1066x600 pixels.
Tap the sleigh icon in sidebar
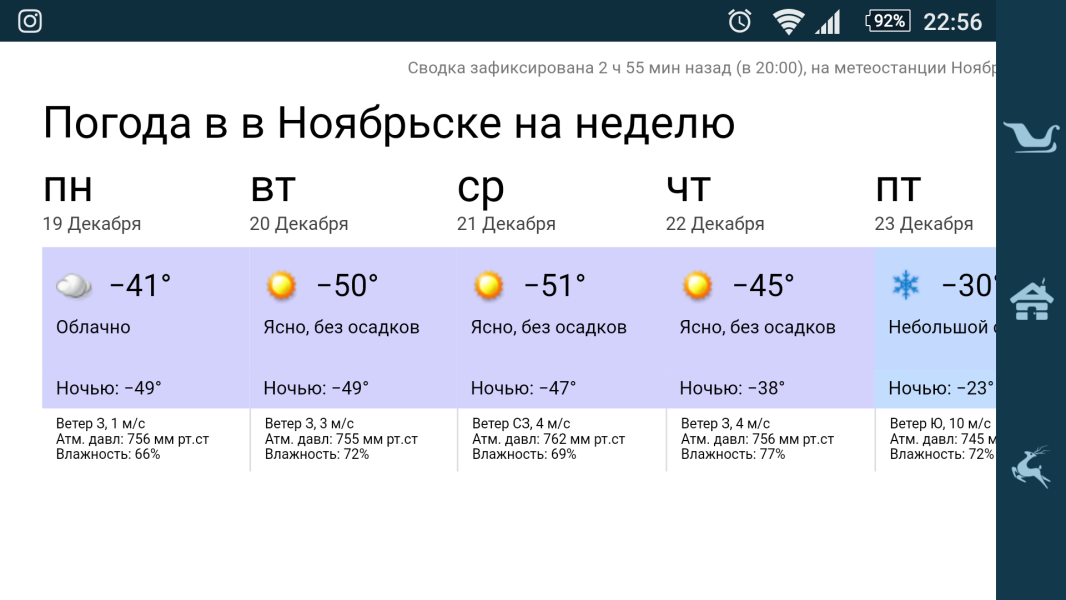[x=1031, y=136]
